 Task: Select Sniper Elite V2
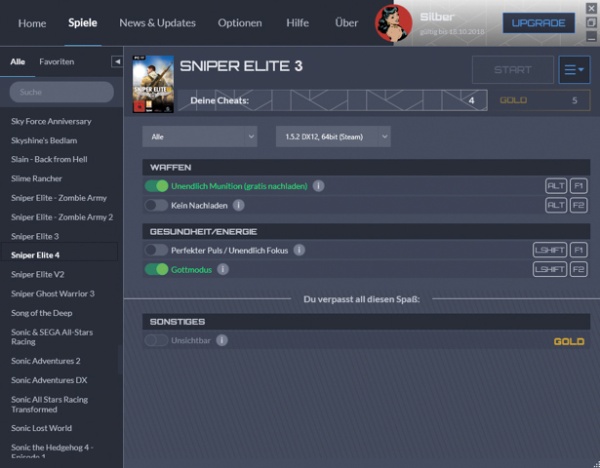(x=38, y=274)
